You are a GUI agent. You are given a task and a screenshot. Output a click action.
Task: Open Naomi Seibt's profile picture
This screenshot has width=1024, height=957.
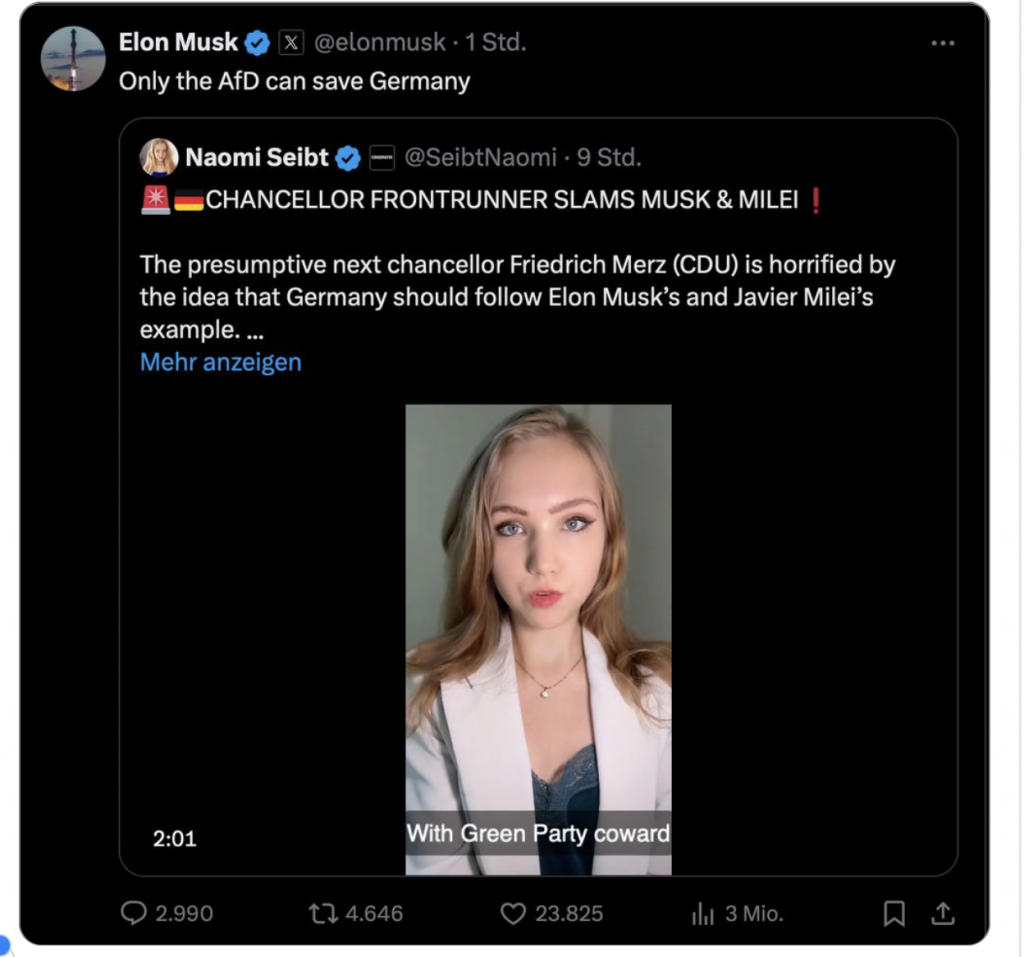click(x=159, y=157)
